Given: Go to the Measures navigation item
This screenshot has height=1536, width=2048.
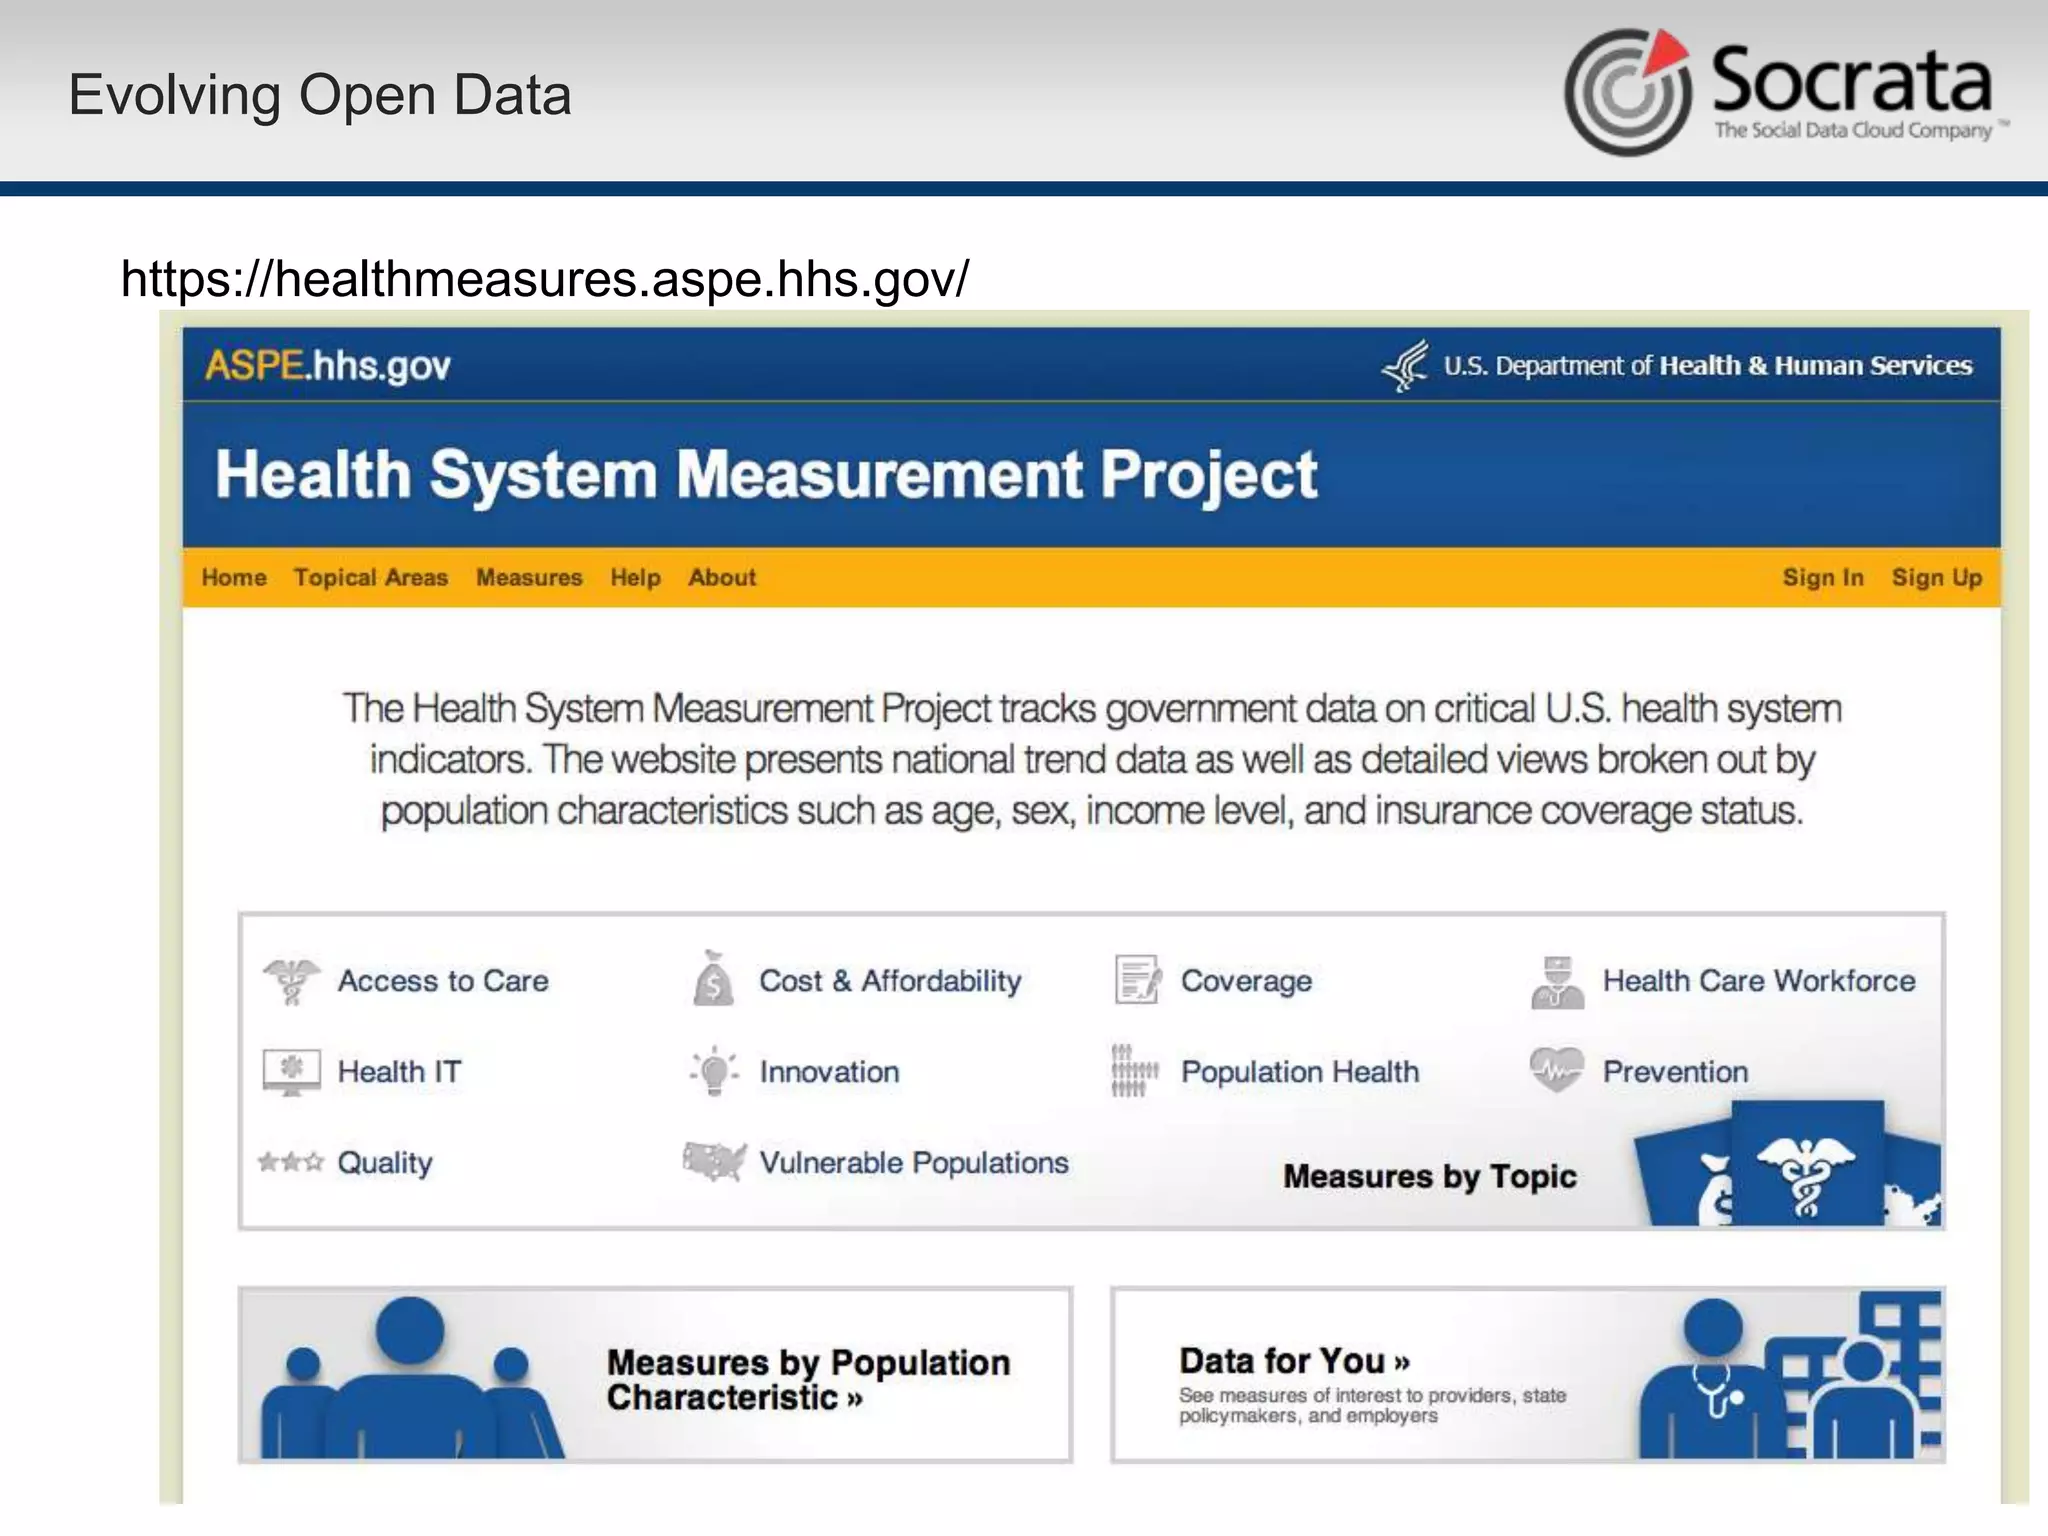Looking at the screenshot, I should 529,578.
